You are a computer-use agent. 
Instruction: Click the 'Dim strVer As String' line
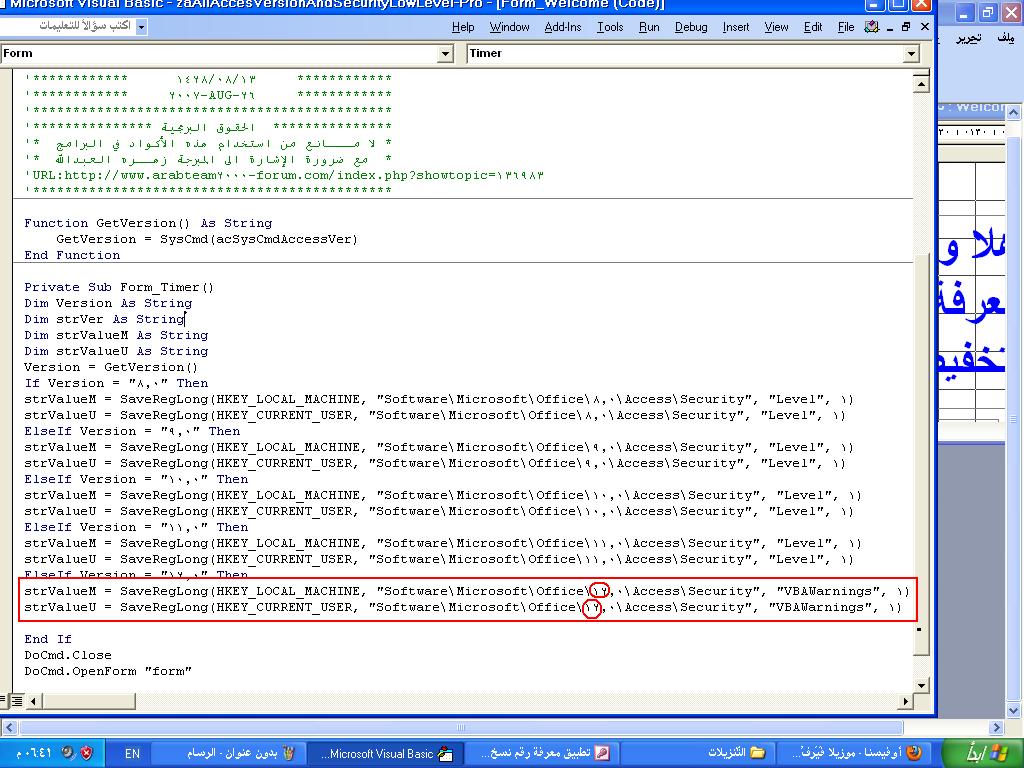pyautogui.click(x=104, y=319)
